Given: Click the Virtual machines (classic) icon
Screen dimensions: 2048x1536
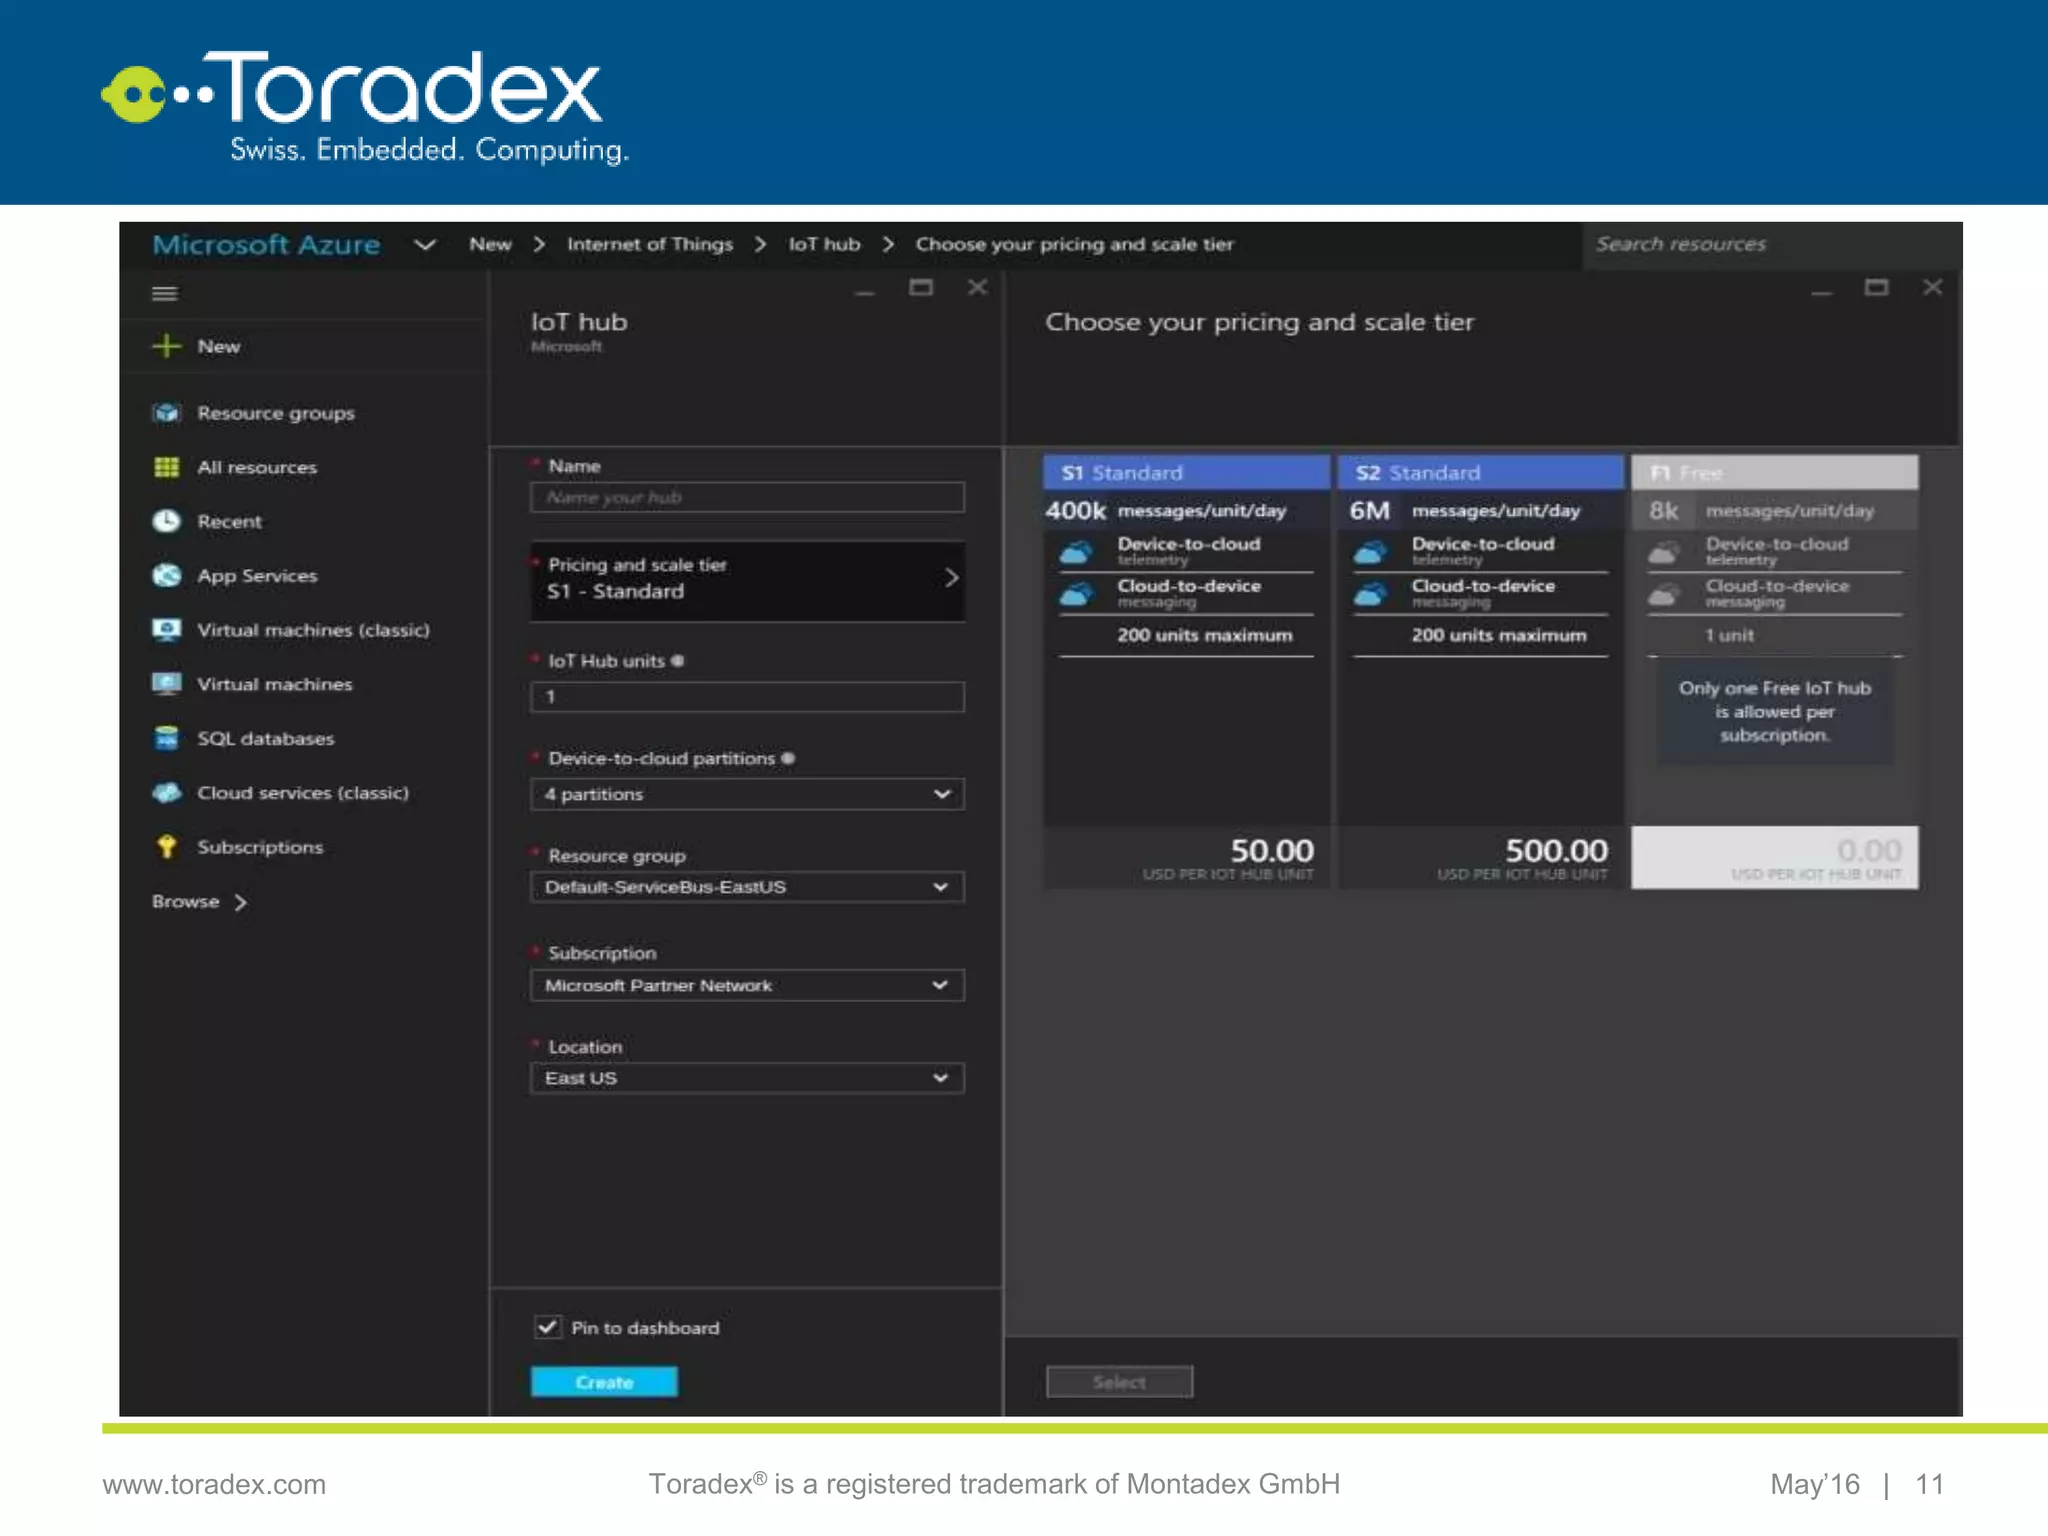Looking at the screenshot, I should click(x=166, y=629).
